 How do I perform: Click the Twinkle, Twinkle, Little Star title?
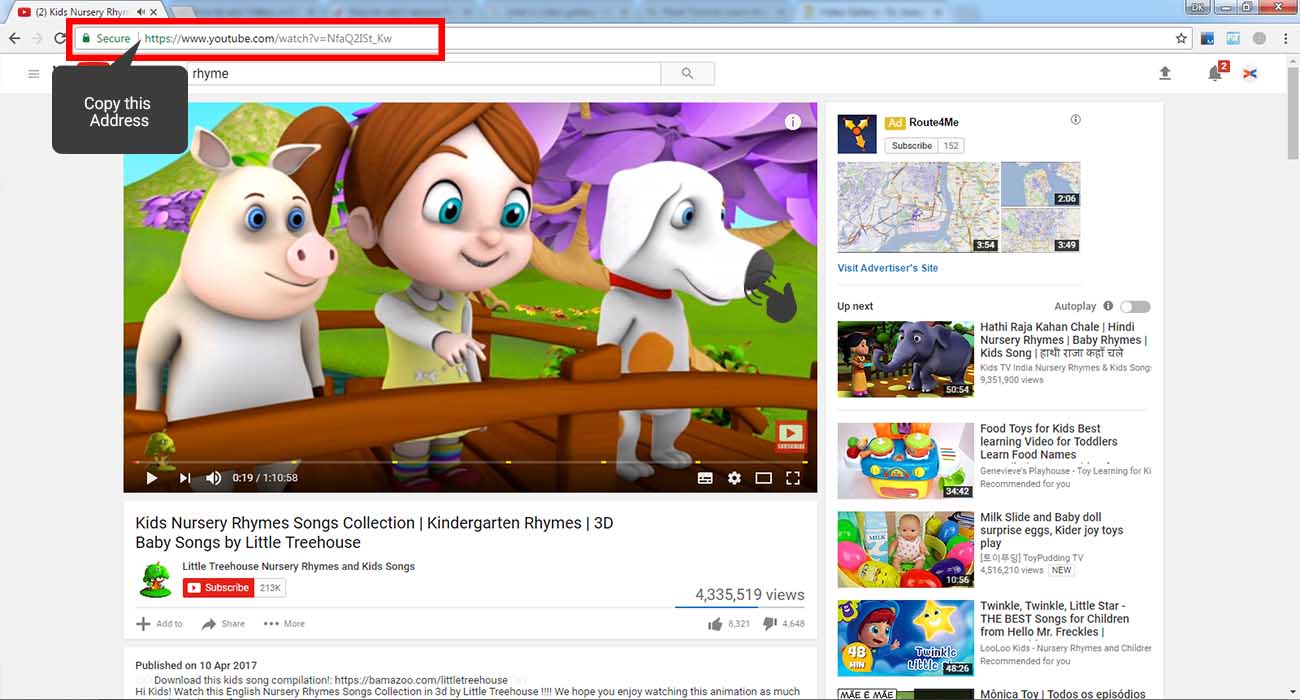pos(1055,619)
